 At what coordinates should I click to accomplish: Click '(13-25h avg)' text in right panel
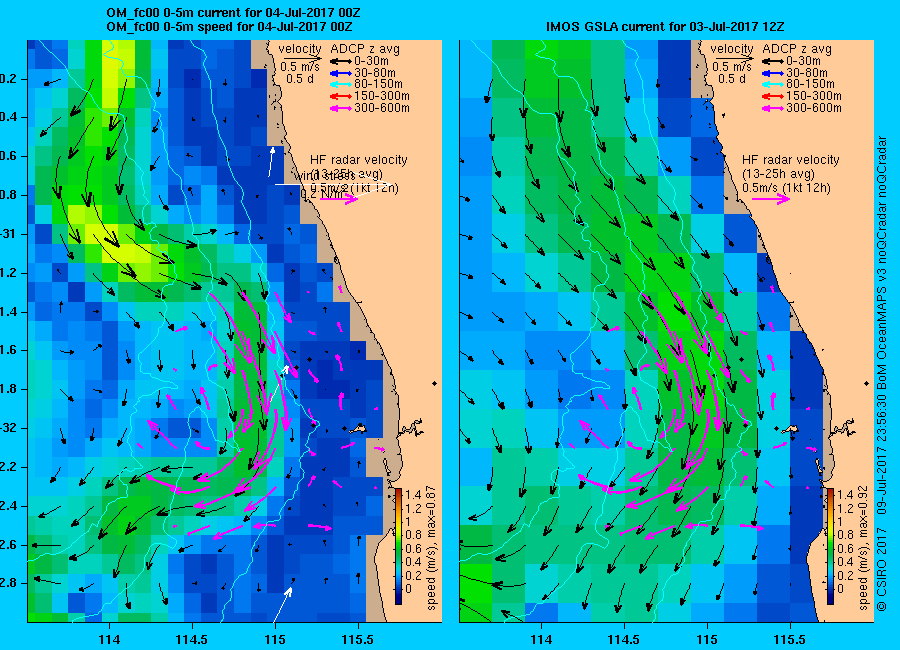[779, 174]
